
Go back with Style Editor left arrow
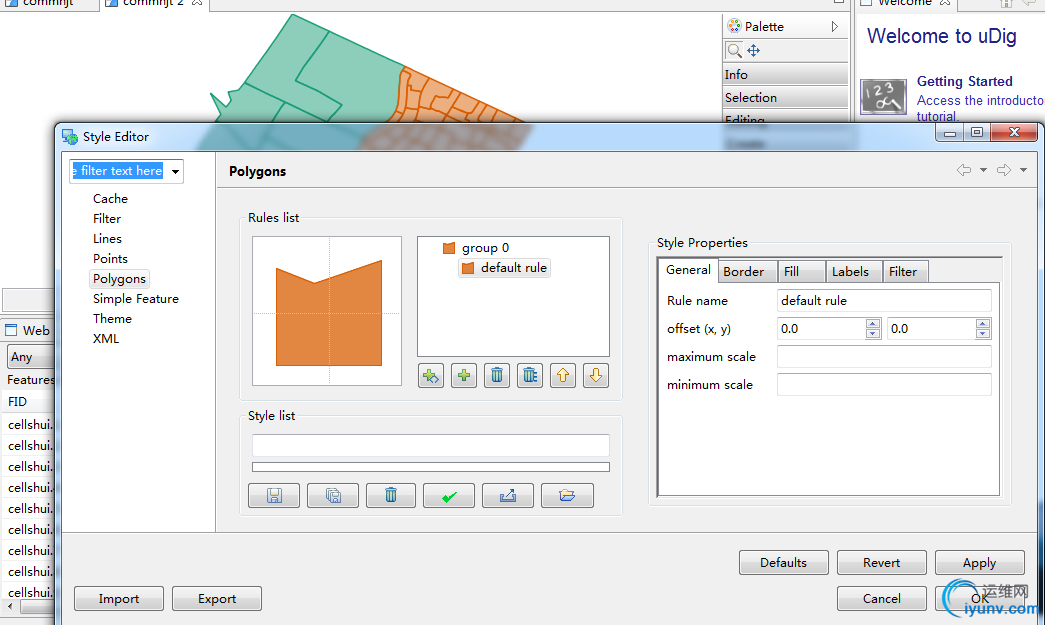click(x=964, y=171)
